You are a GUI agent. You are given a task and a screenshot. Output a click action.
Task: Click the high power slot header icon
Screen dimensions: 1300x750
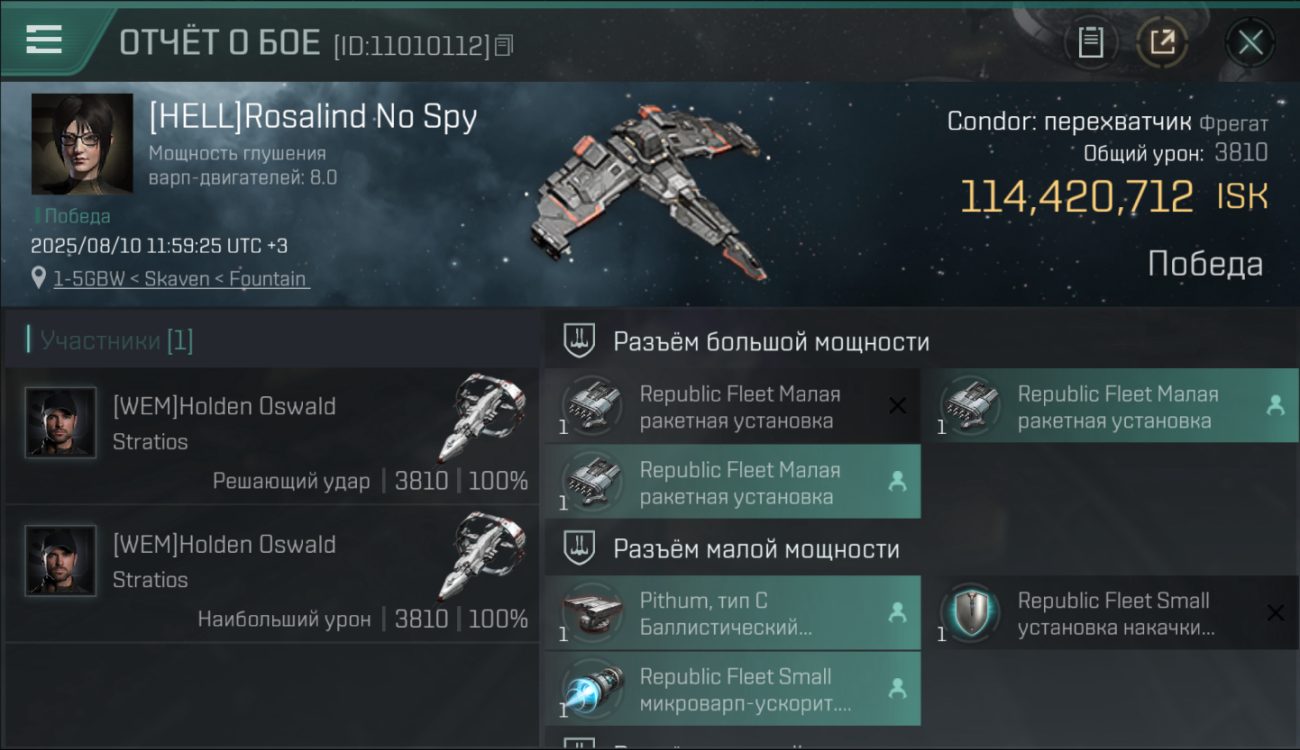tap(579, 341)
